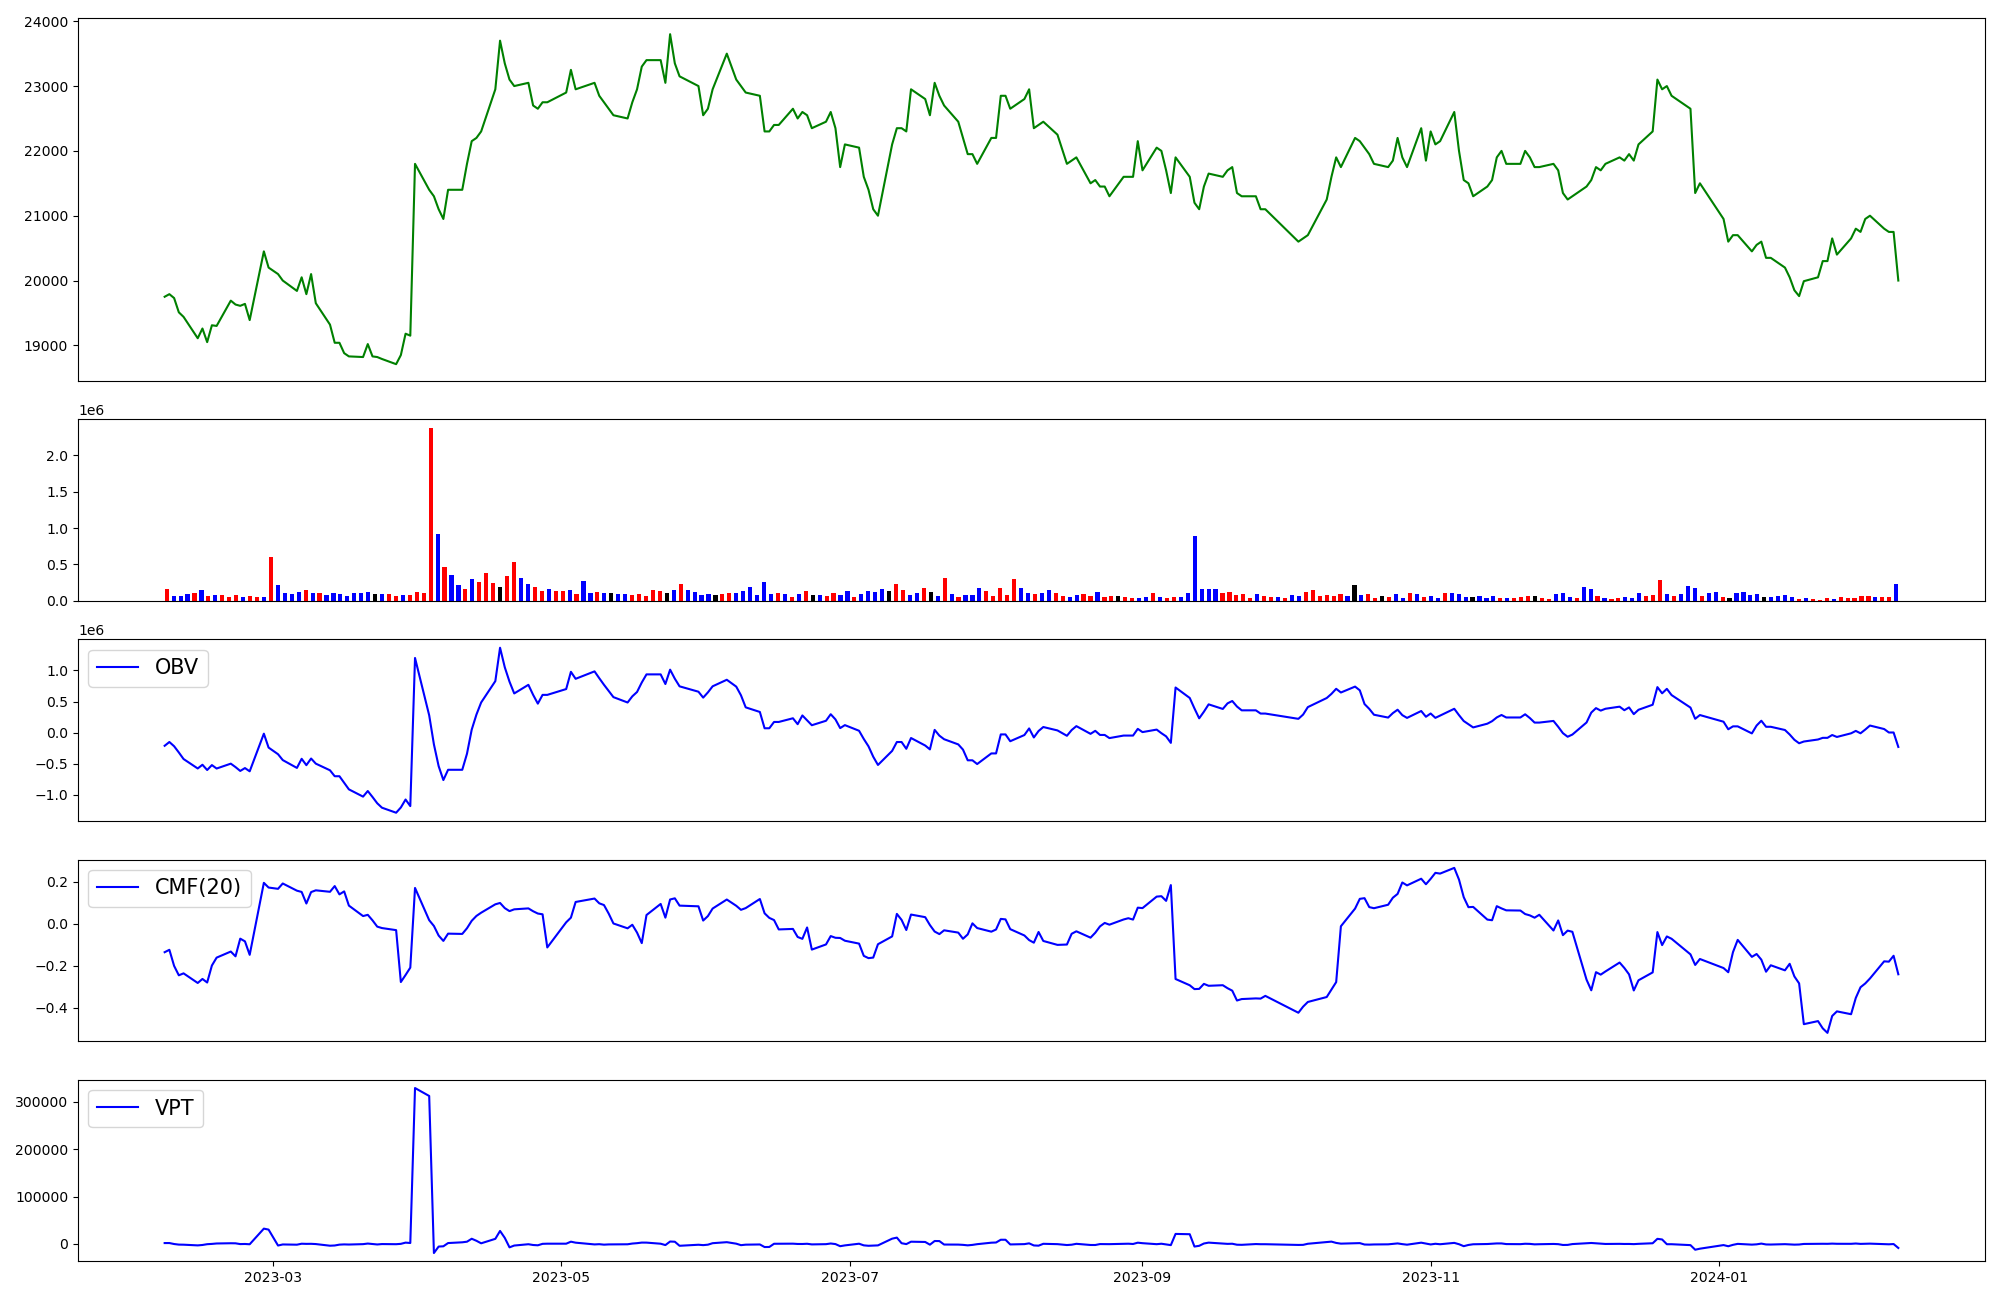Click the 19000 tick on price axis

(44, 346)
